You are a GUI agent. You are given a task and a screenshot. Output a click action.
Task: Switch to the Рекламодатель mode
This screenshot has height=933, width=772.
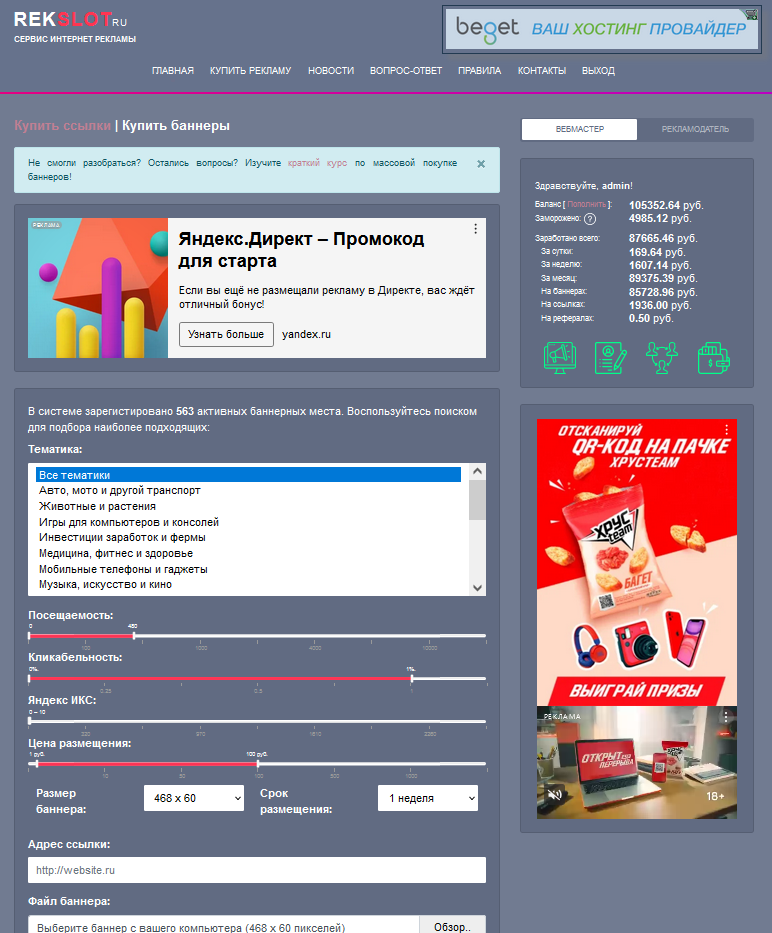pos(695,129)
